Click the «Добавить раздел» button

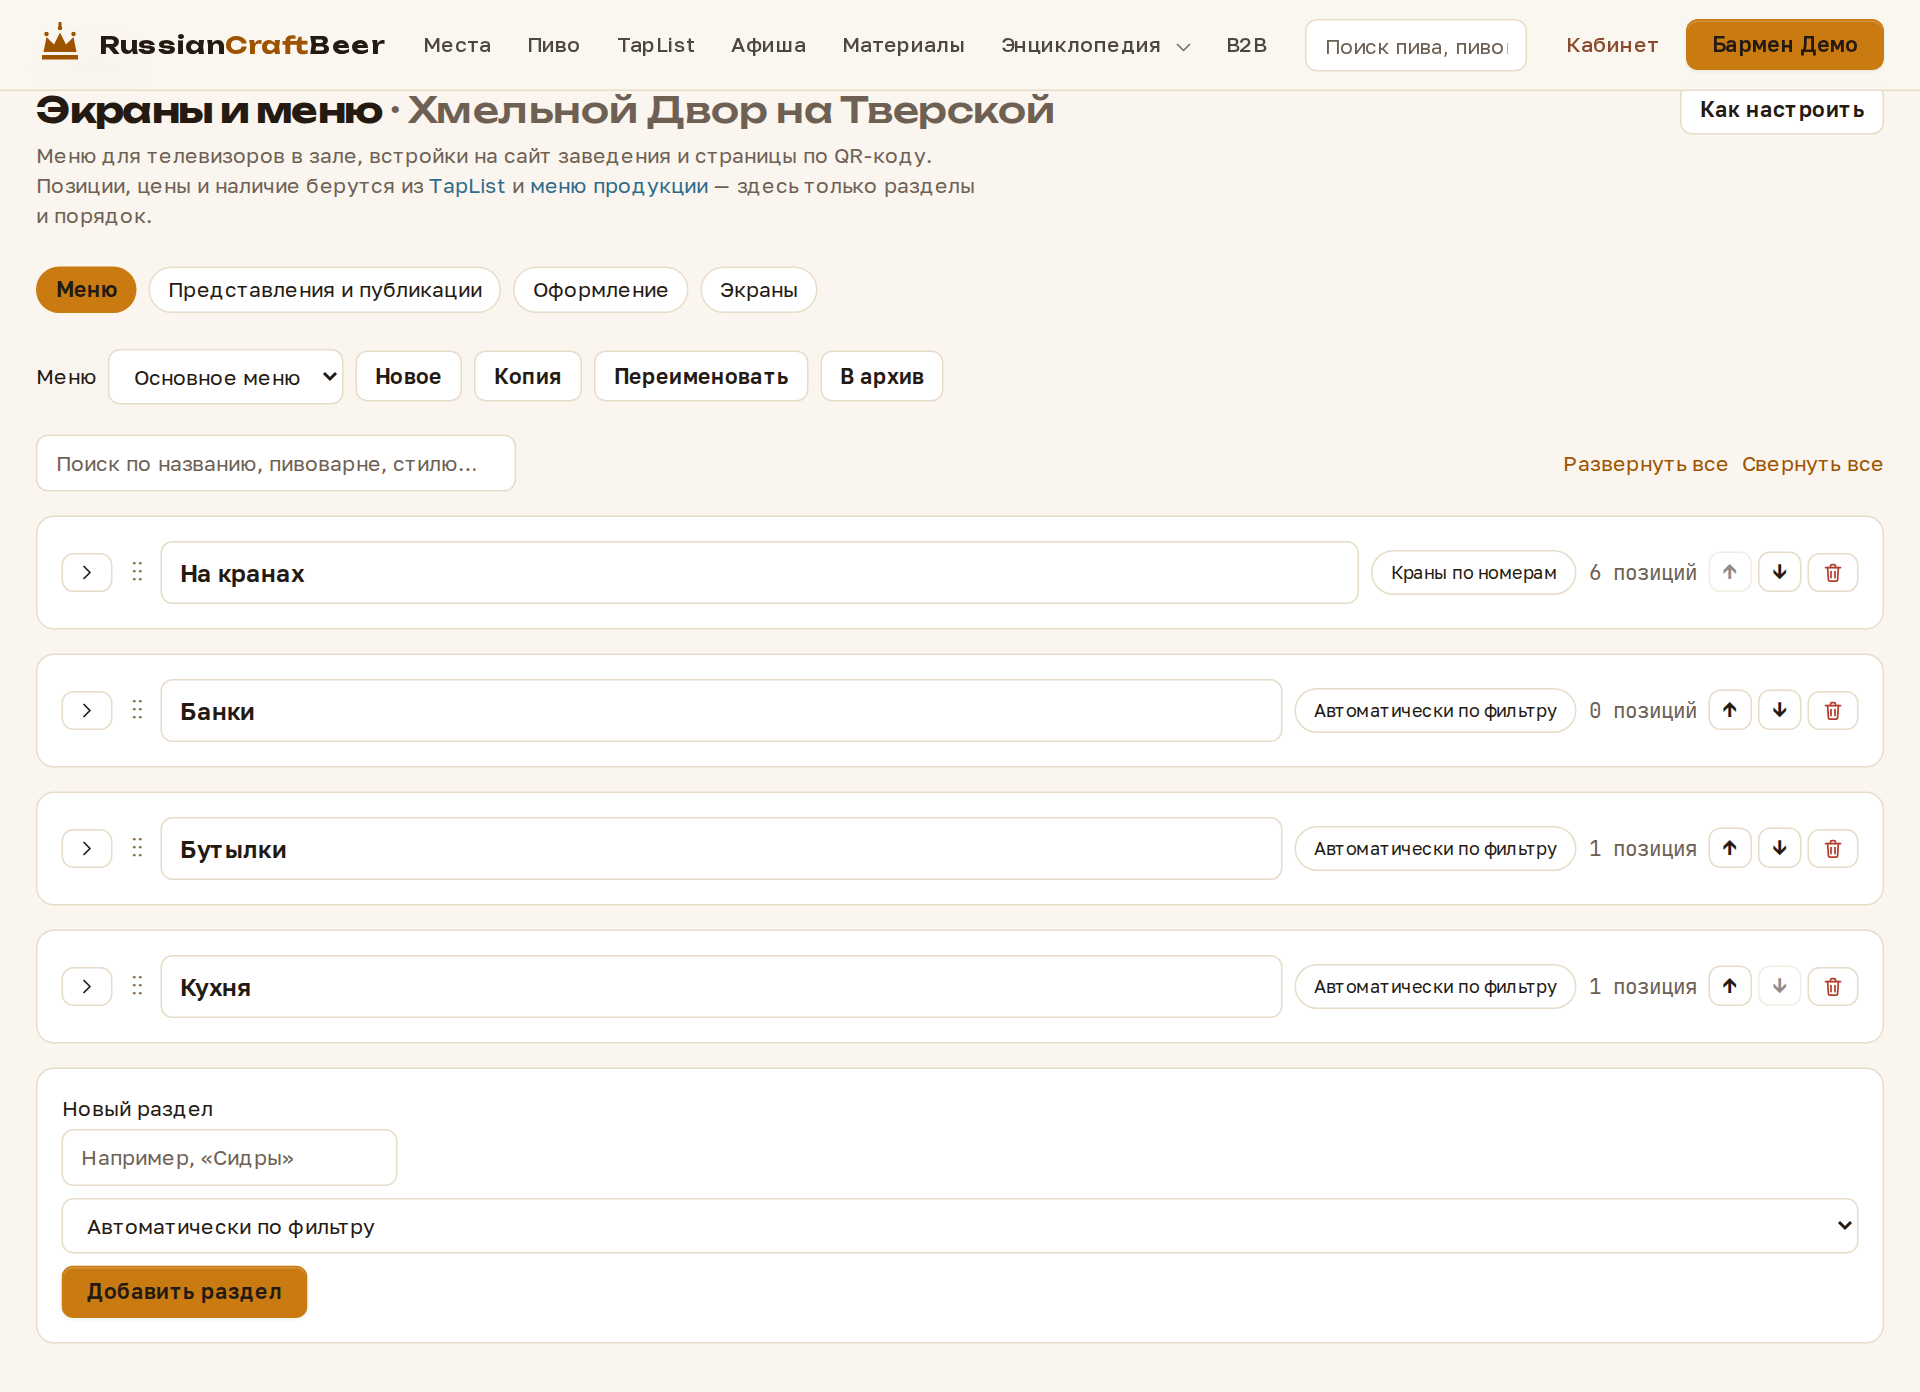point(184,1292)
